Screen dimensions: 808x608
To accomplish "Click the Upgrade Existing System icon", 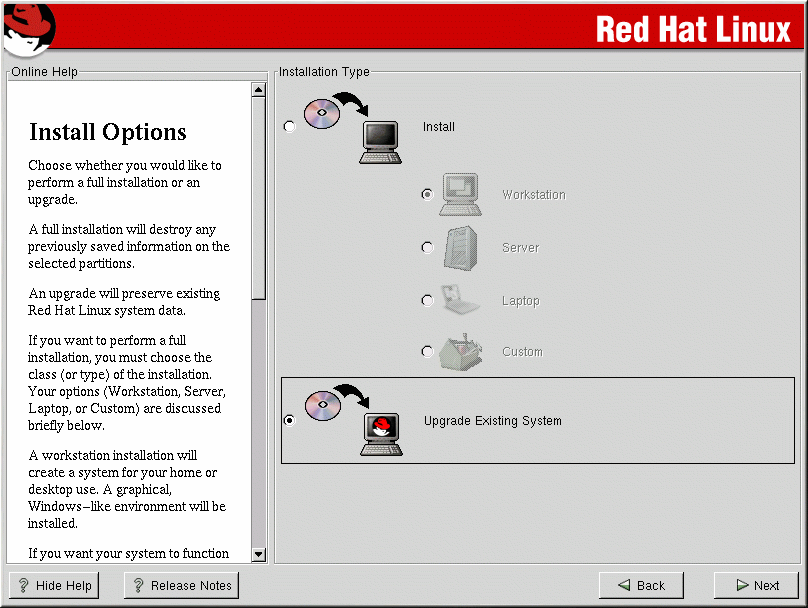I will pyautogui.click(x=353, y=421).
